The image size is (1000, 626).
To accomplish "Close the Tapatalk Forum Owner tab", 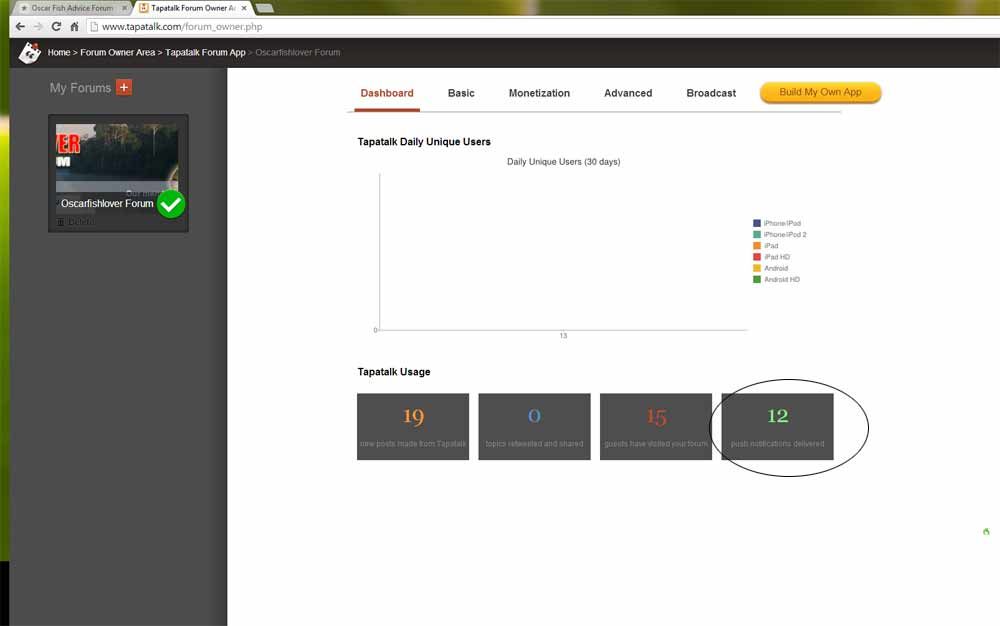I will coord(244,8).
